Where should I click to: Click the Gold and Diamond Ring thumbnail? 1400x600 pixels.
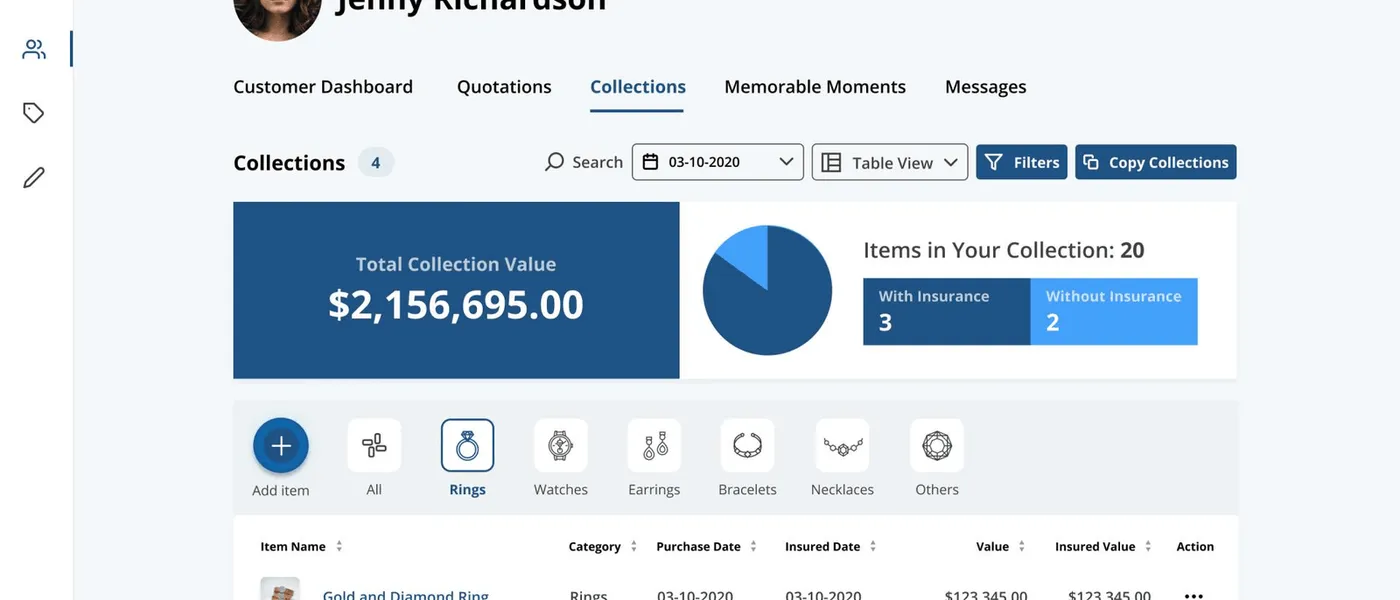click(280, 589)
